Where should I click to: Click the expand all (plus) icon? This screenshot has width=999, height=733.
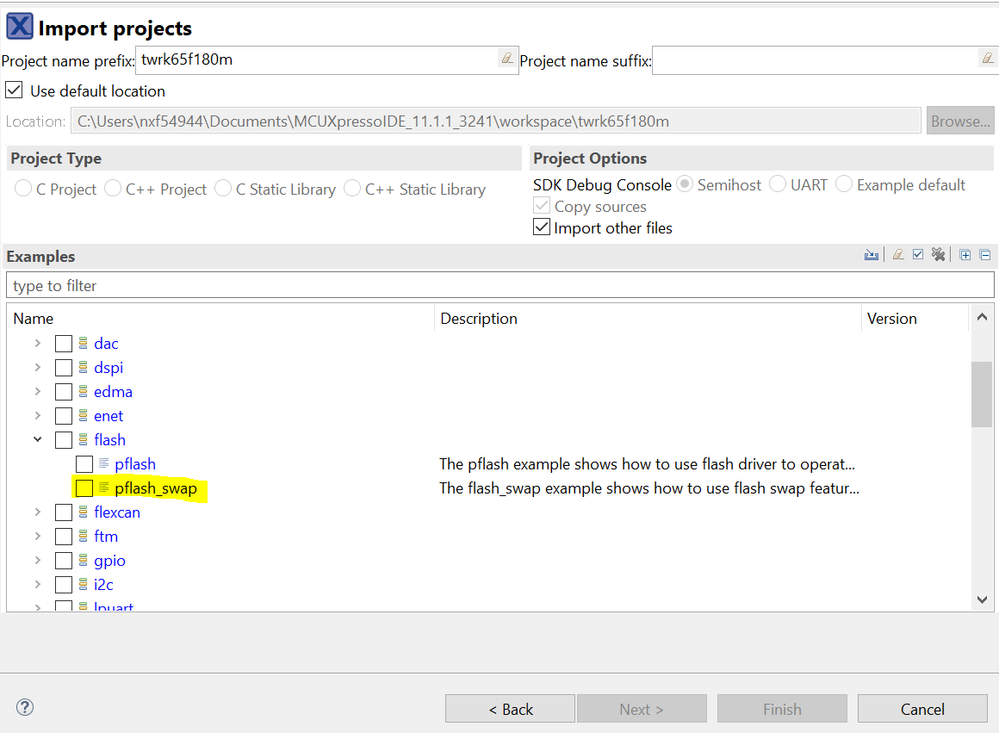965,256
